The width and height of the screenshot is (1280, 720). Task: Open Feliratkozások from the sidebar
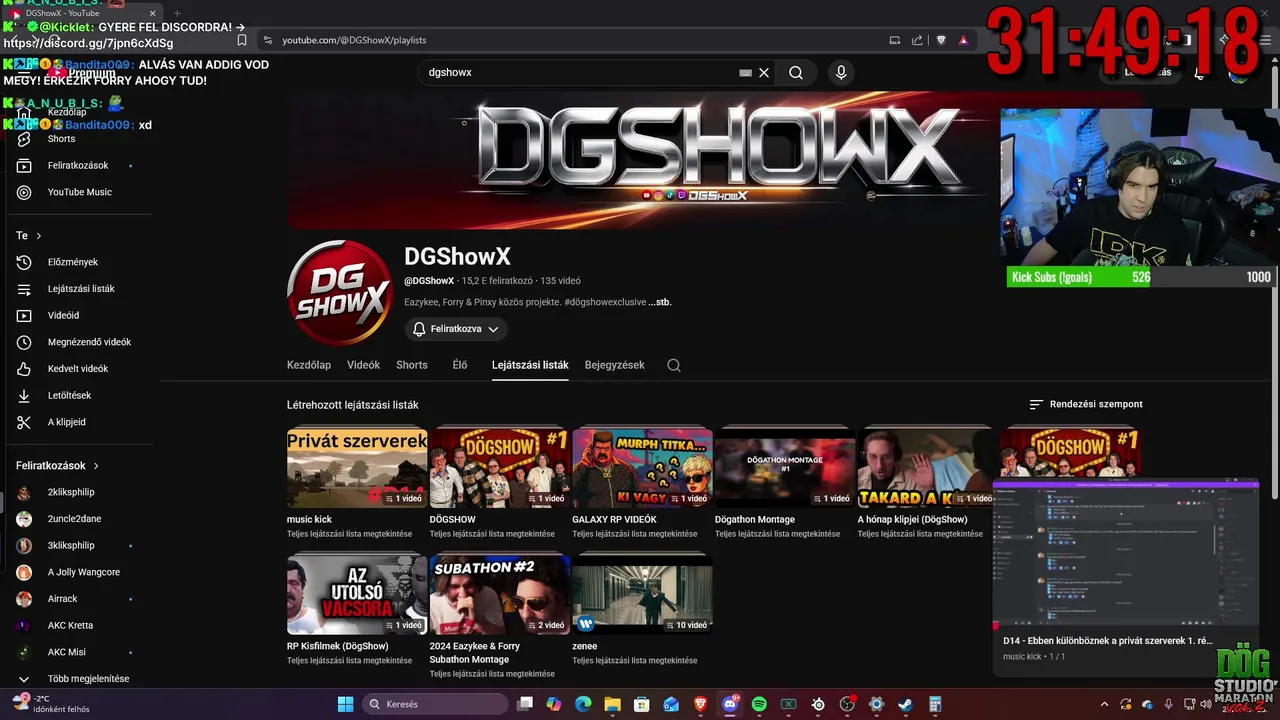click(78, 165)
